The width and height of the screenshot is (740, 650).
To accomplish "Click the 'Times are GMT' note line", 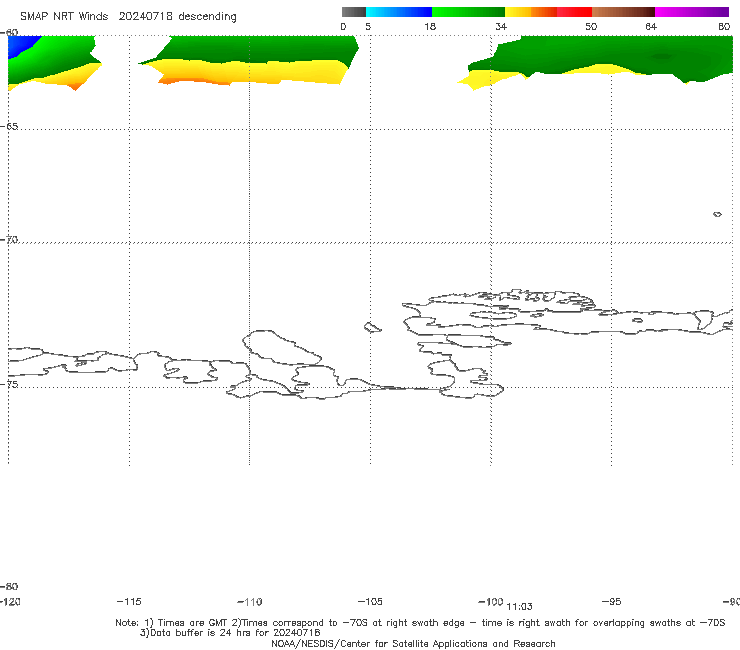I will coord(420,623).
